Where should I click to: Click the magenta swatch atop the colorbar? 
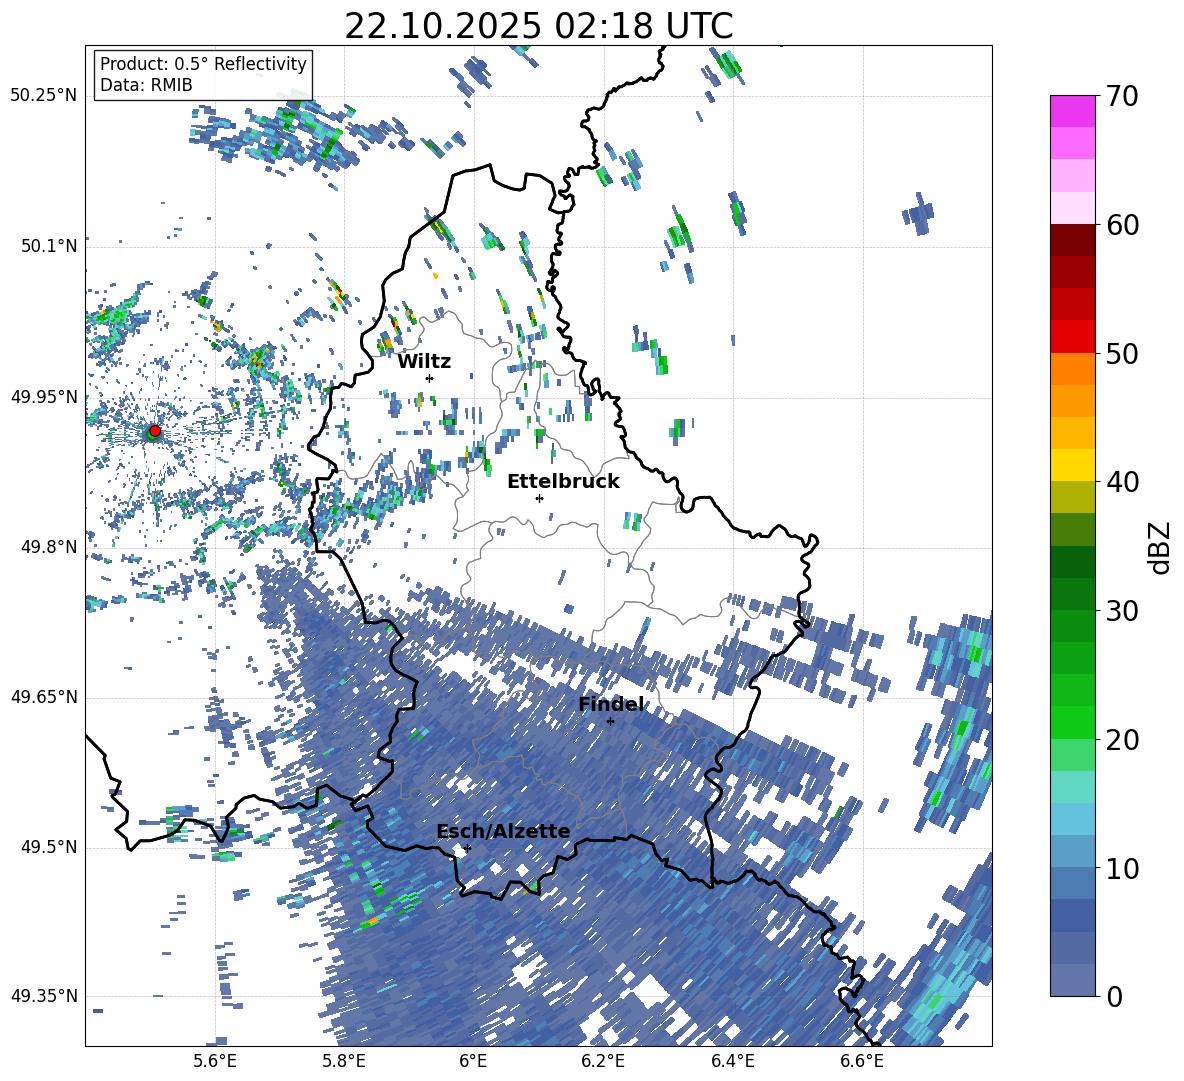(x=1072, y=112)
